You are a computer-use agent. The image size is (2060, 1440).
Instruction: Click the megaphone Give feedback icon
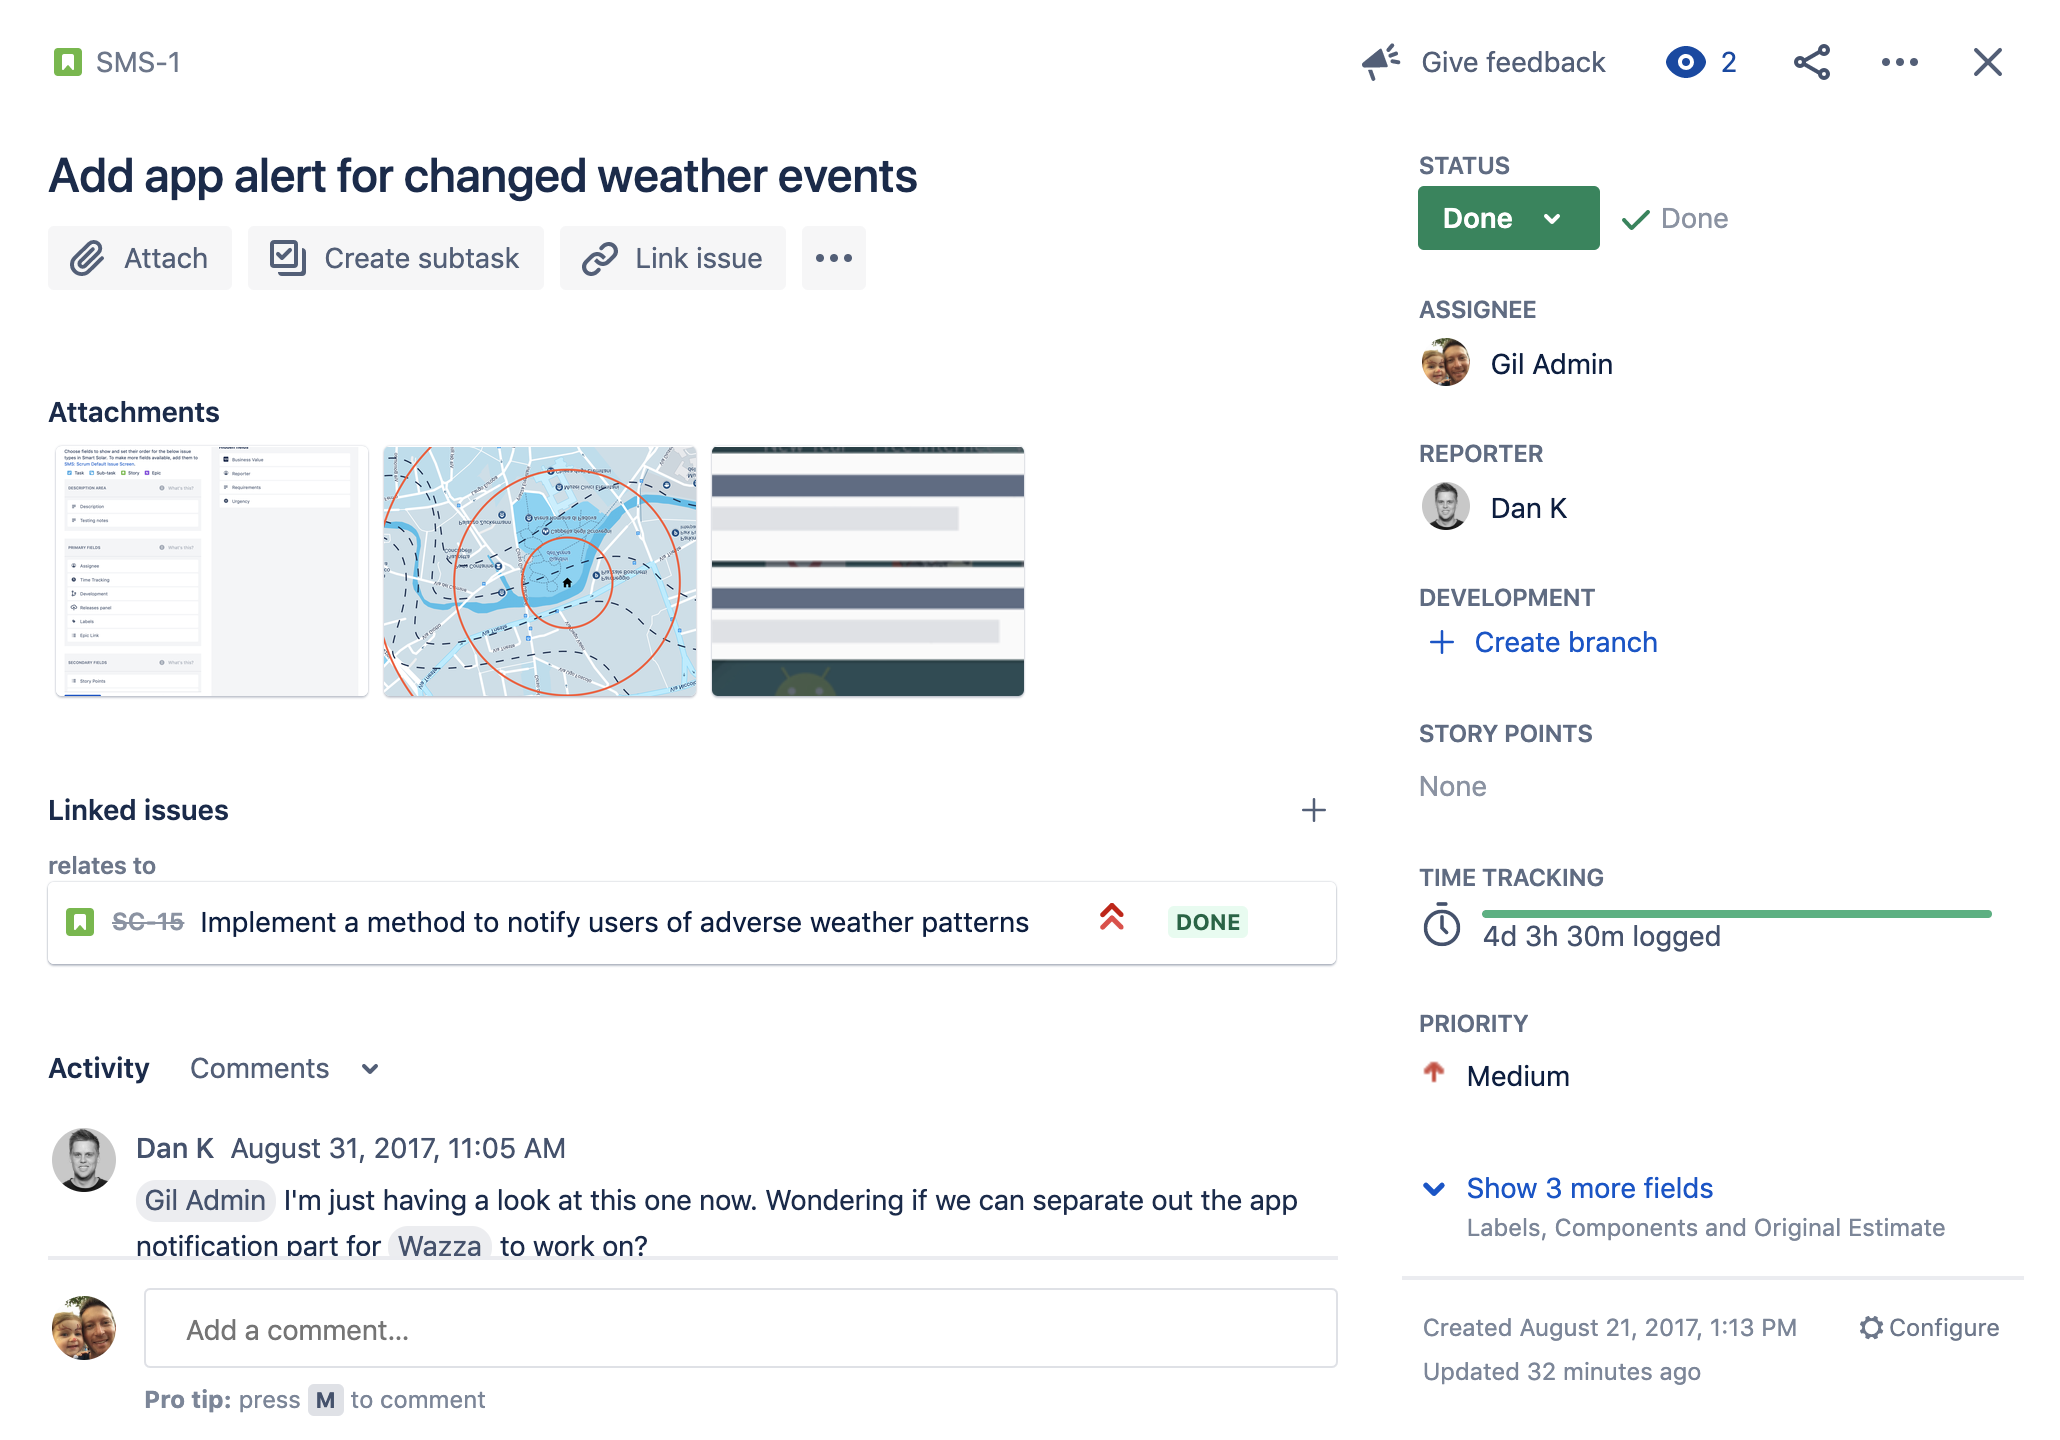tap(1381, 62)
